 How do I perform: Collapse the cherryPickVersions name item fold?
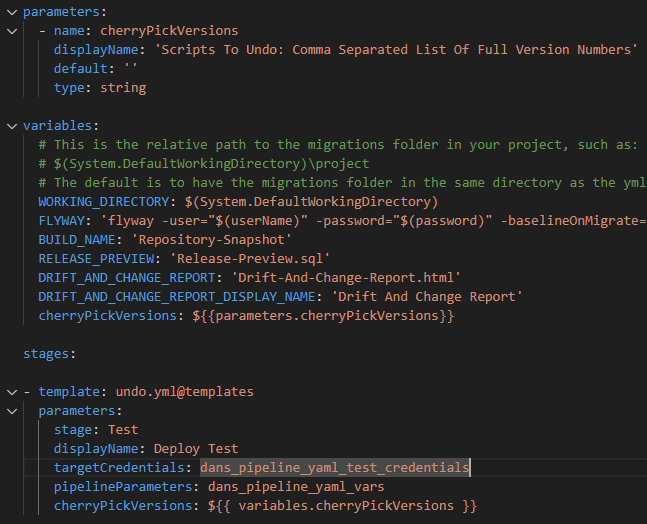coord(12,31)
